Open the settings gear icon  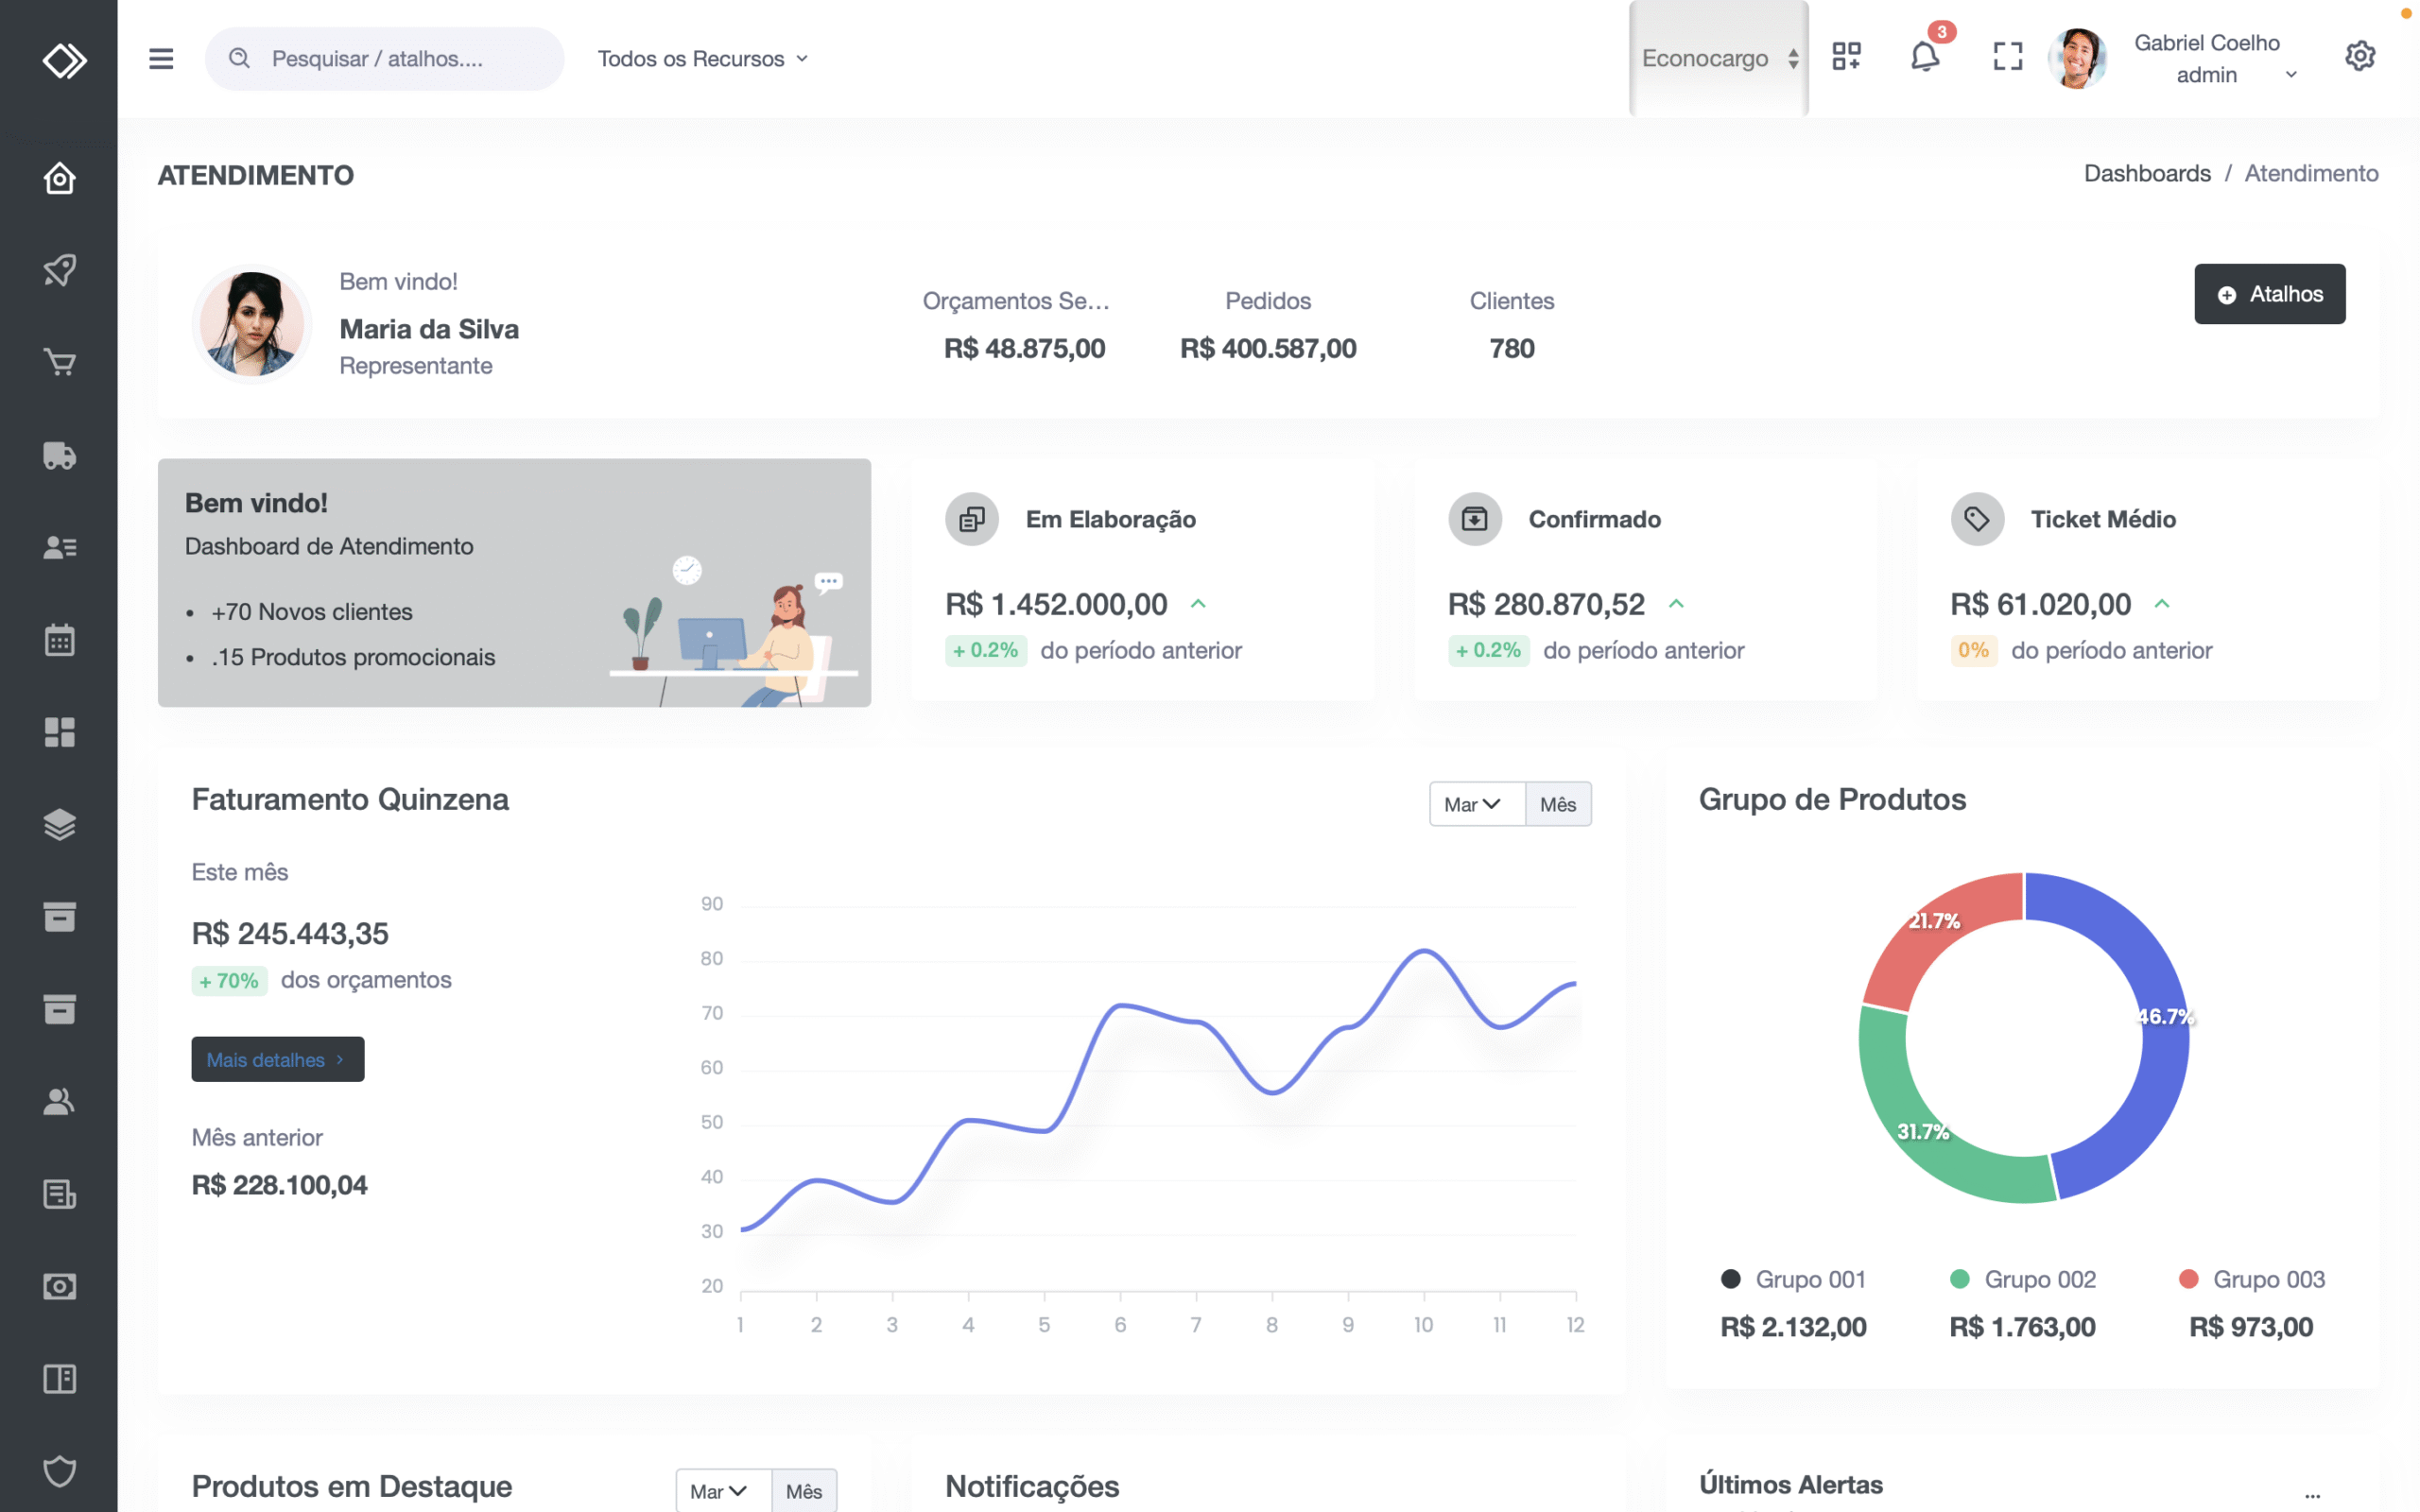pos(2359,56)
